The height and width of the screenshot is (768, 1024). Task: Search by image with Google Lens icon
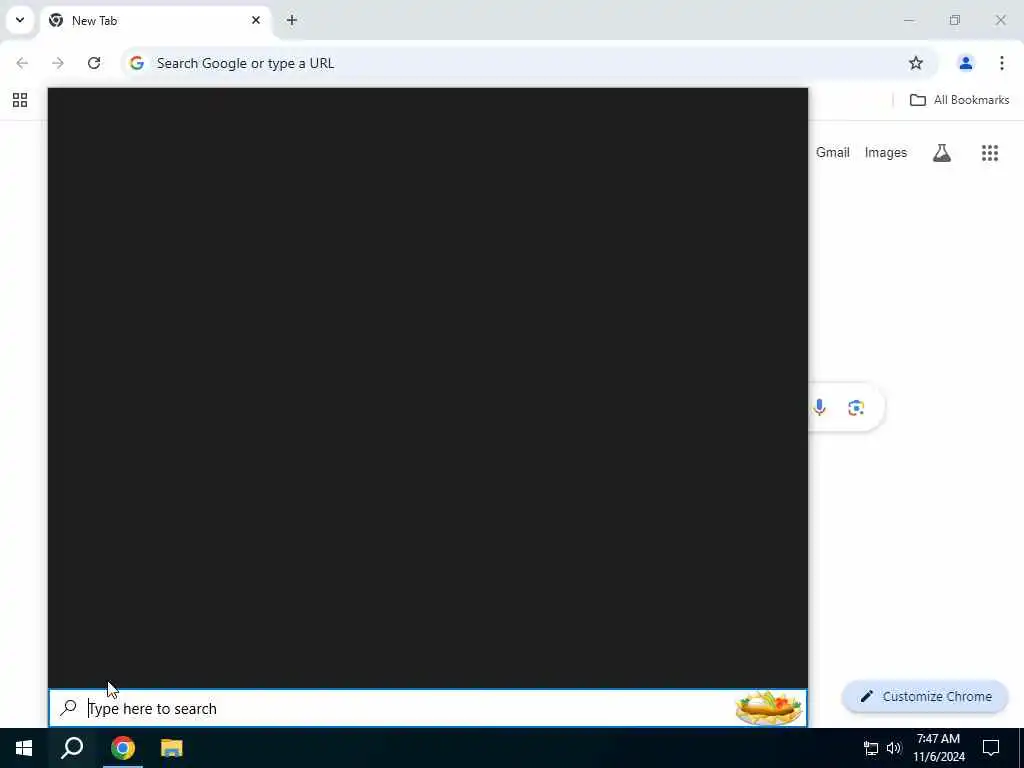tap(856, 408)
